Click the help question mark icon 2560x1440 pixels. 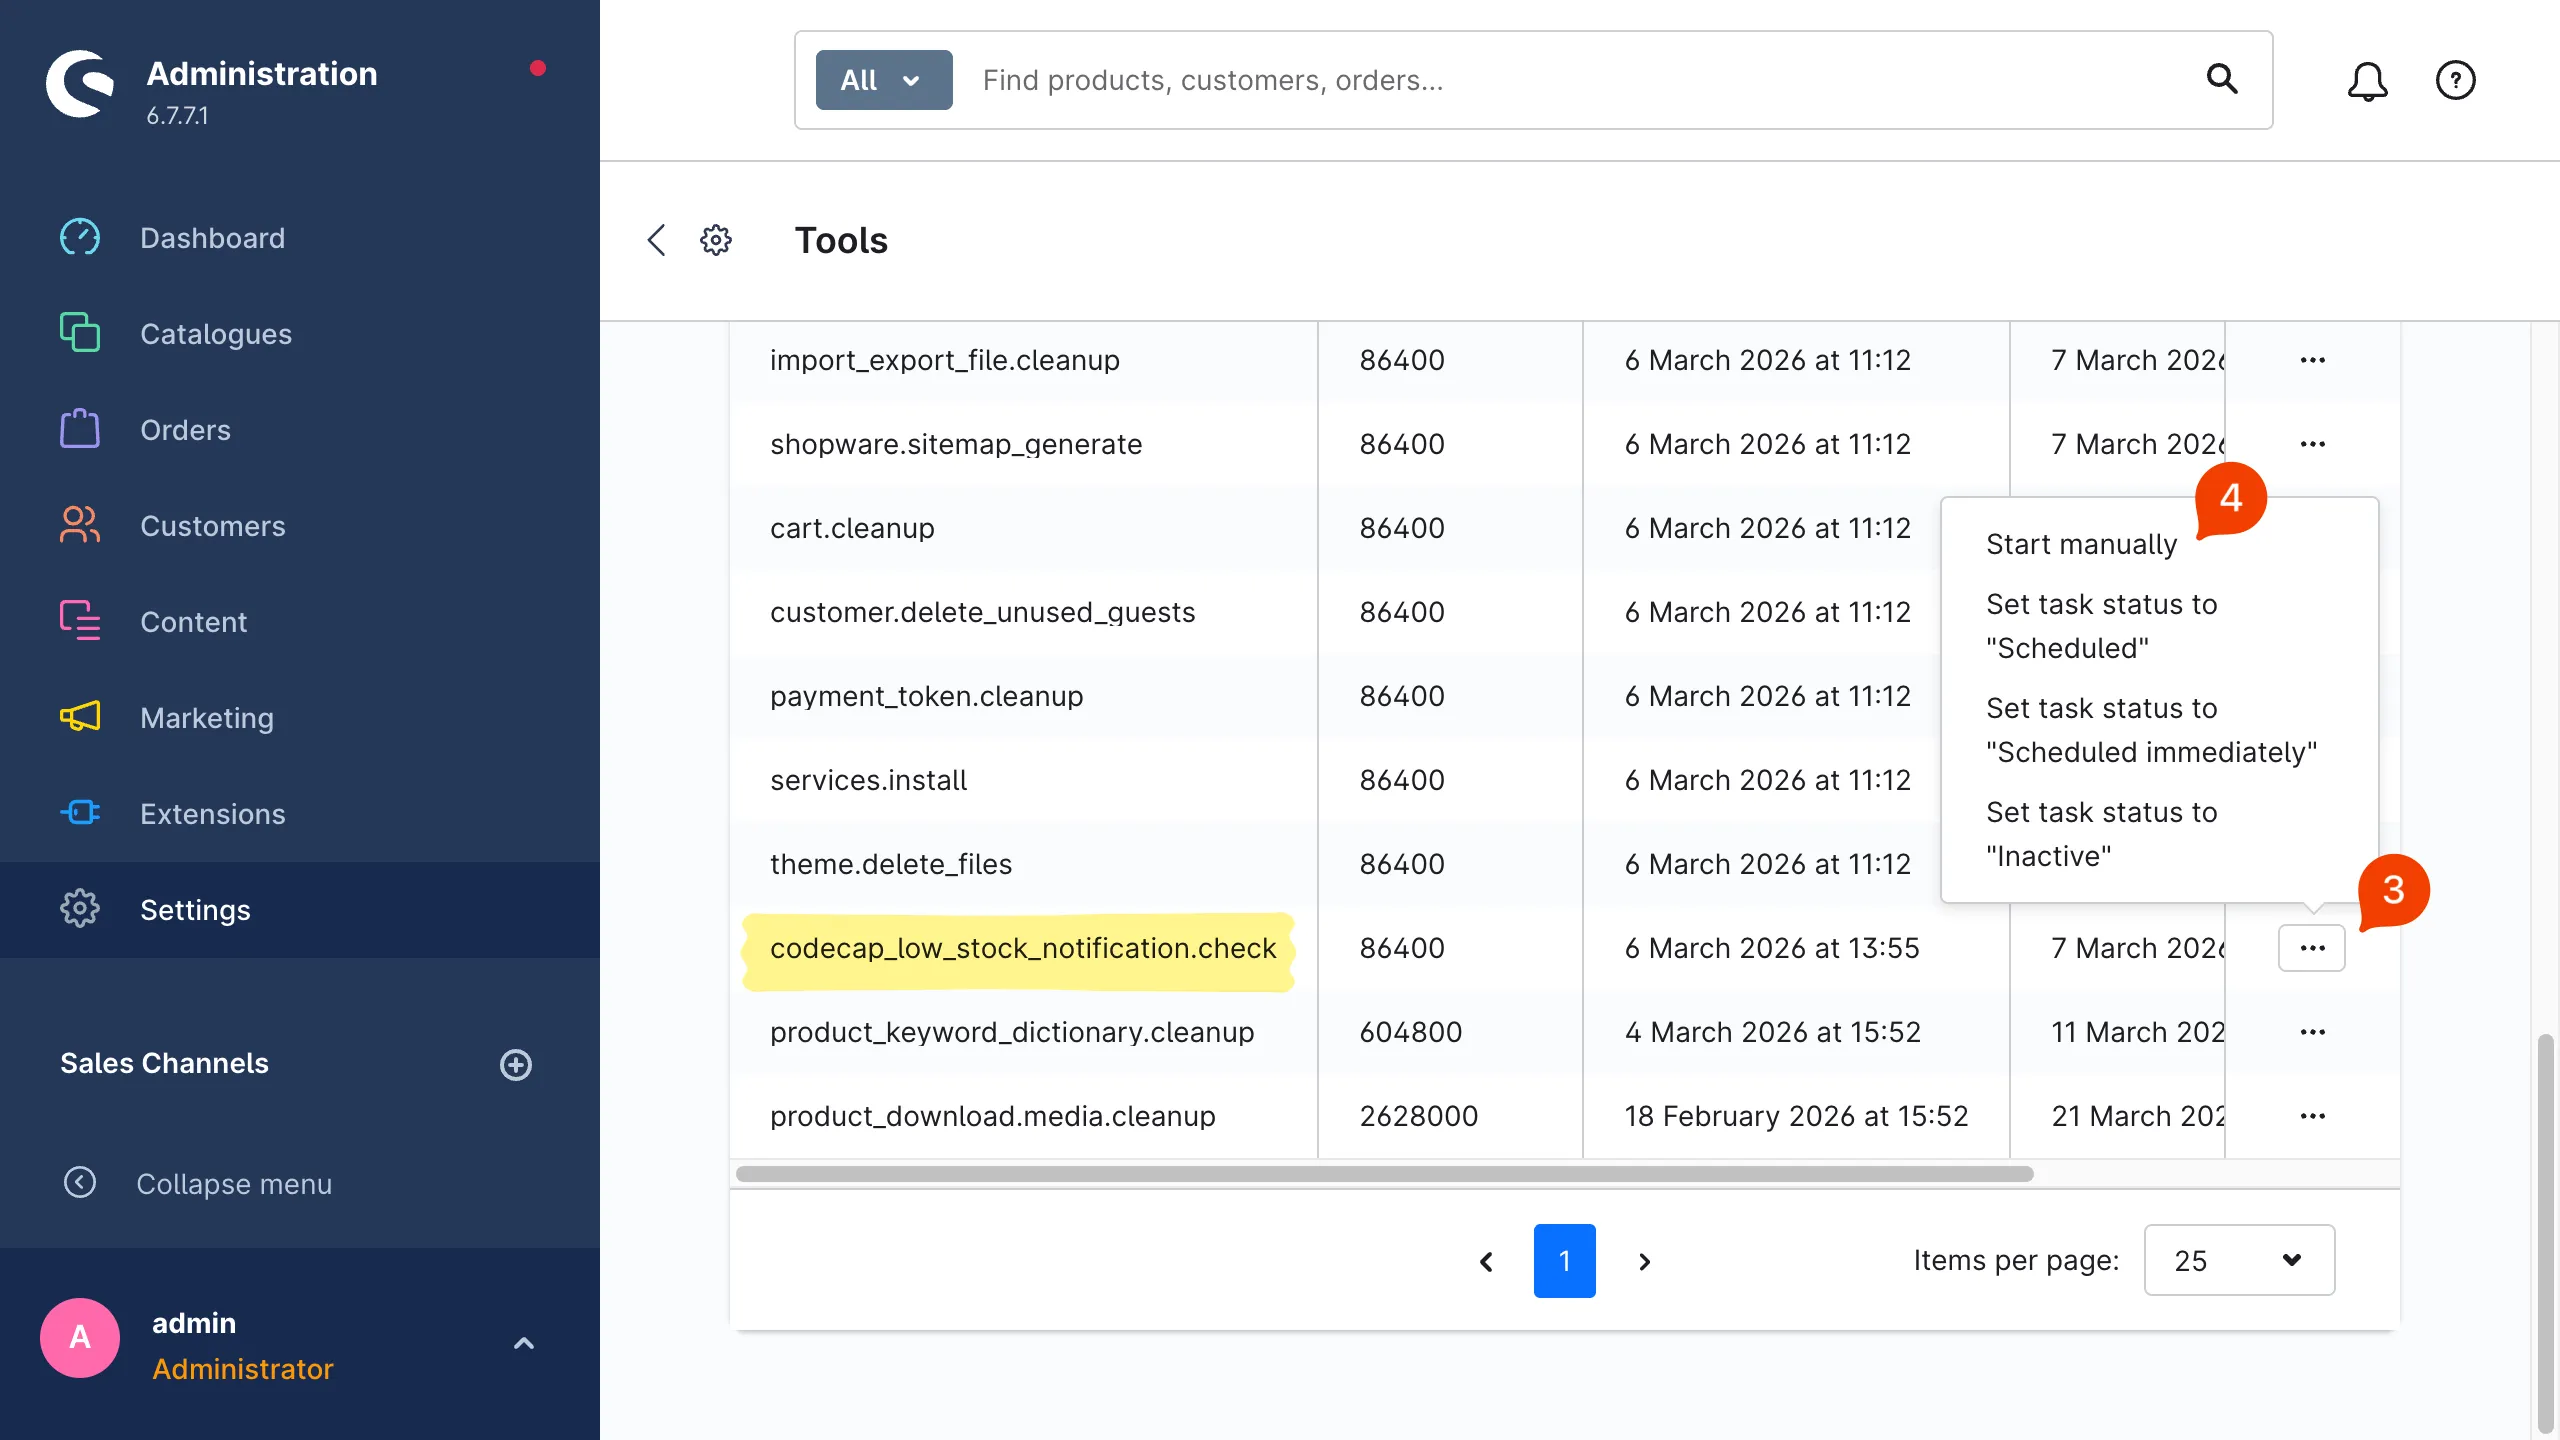coord(2455,80)
